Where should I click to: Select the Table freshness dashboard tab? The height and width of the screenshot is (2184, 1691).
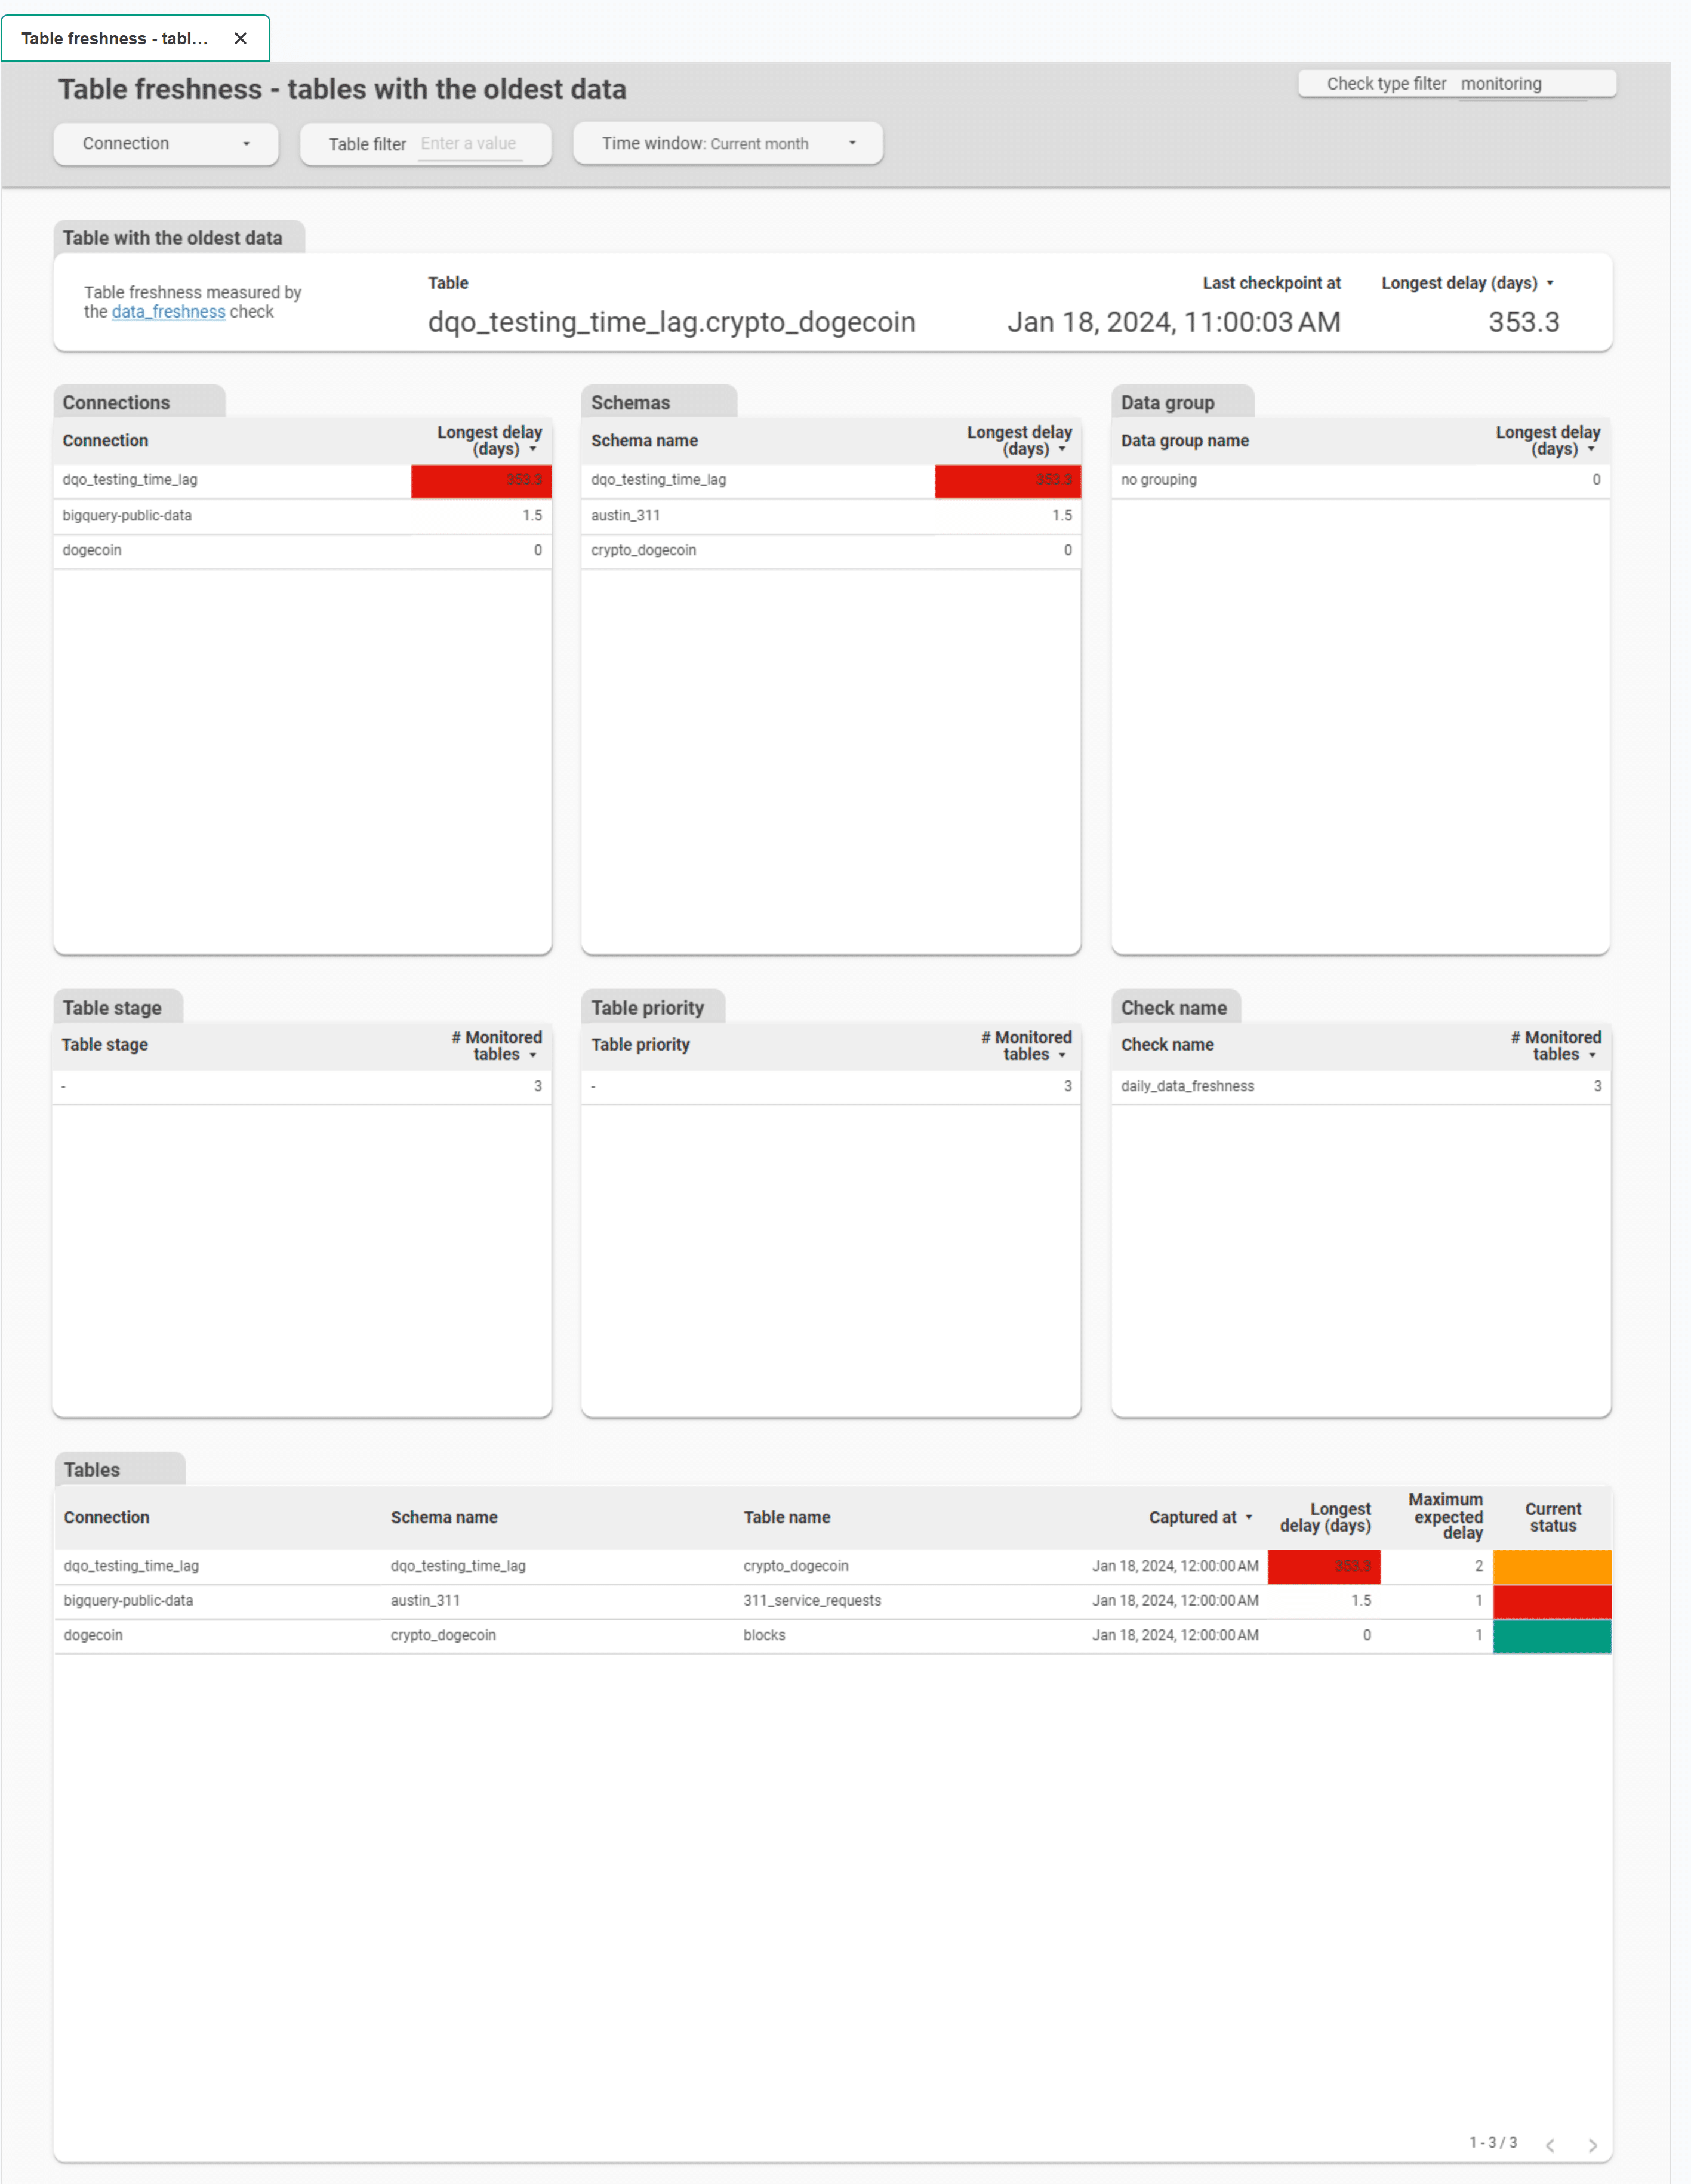[x=114, y=38]
